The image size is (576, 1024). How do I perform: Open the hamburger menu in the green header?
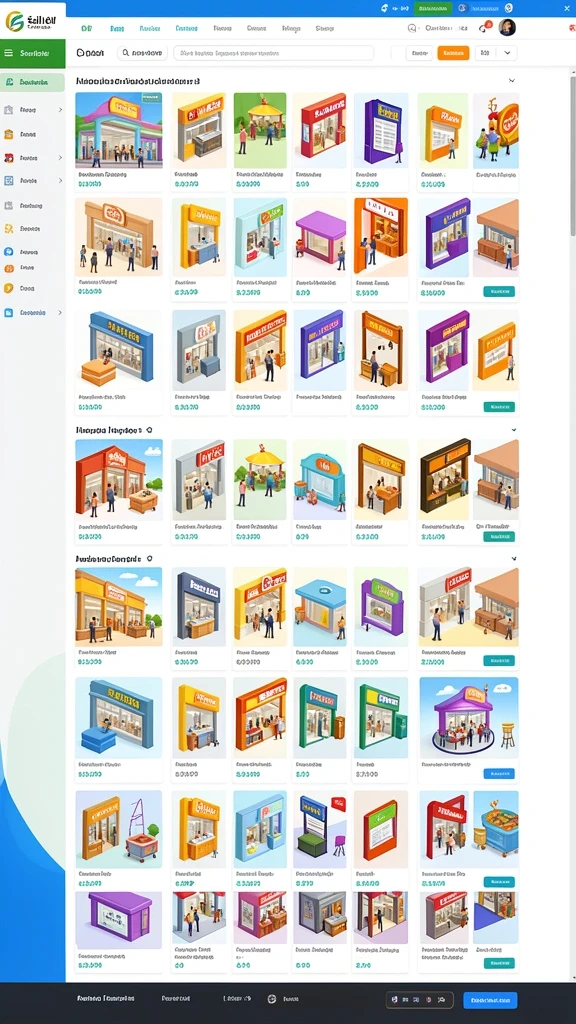(8, 53)
